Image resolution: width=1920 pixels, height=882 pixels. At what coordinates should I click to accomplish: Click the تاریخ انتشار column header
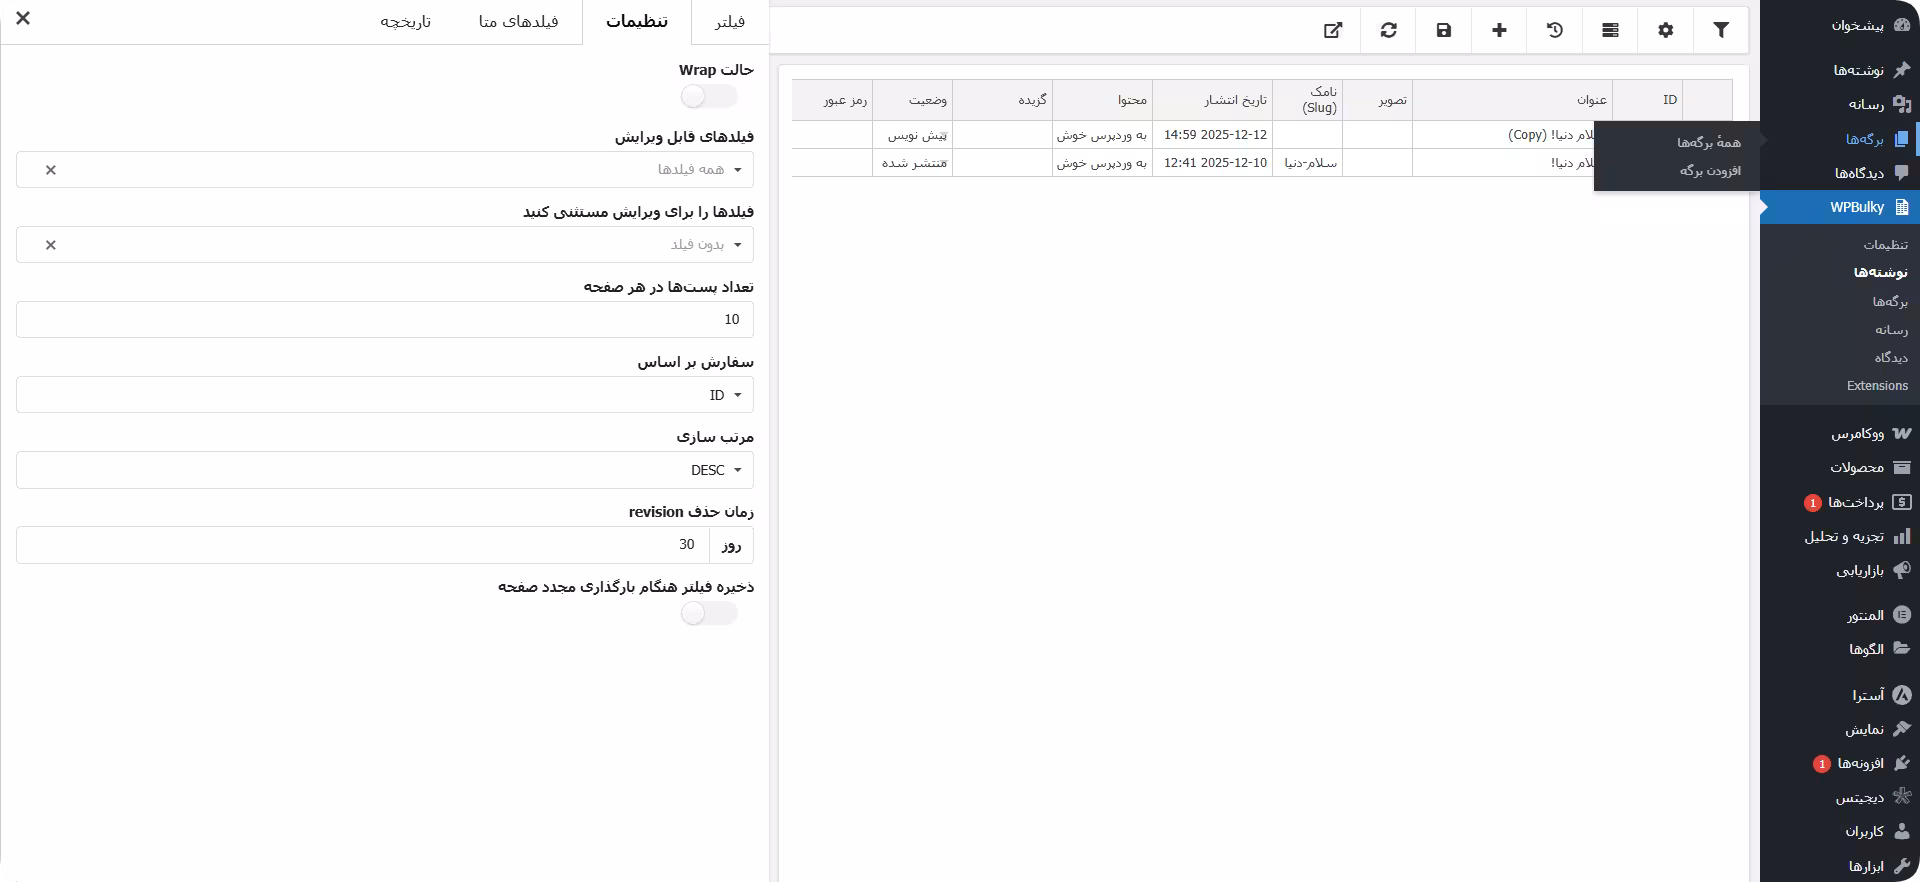[1212, 100]
